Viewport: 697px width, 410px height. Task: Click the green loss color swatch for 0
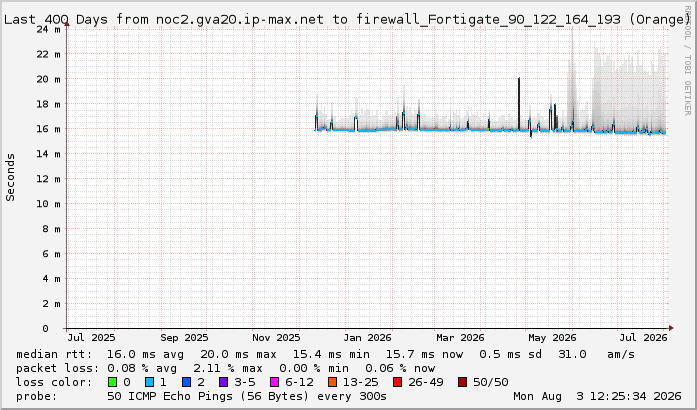[112, 382]
